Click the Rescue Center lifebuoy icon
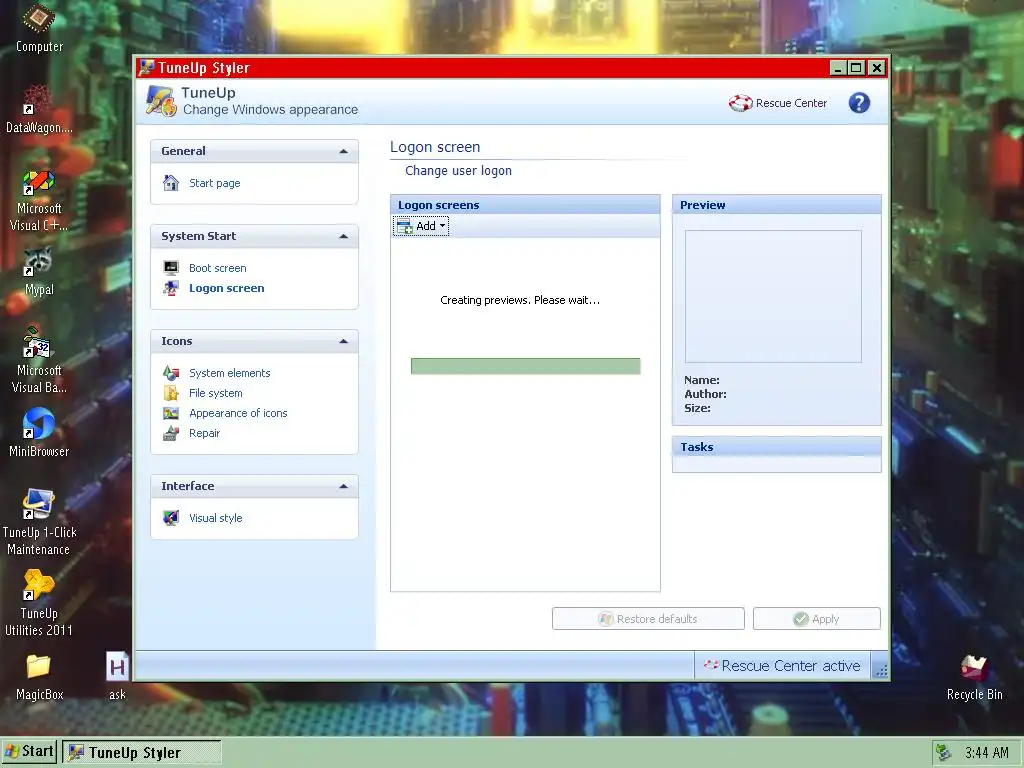 pyautogui.click(x=741, y=103)
